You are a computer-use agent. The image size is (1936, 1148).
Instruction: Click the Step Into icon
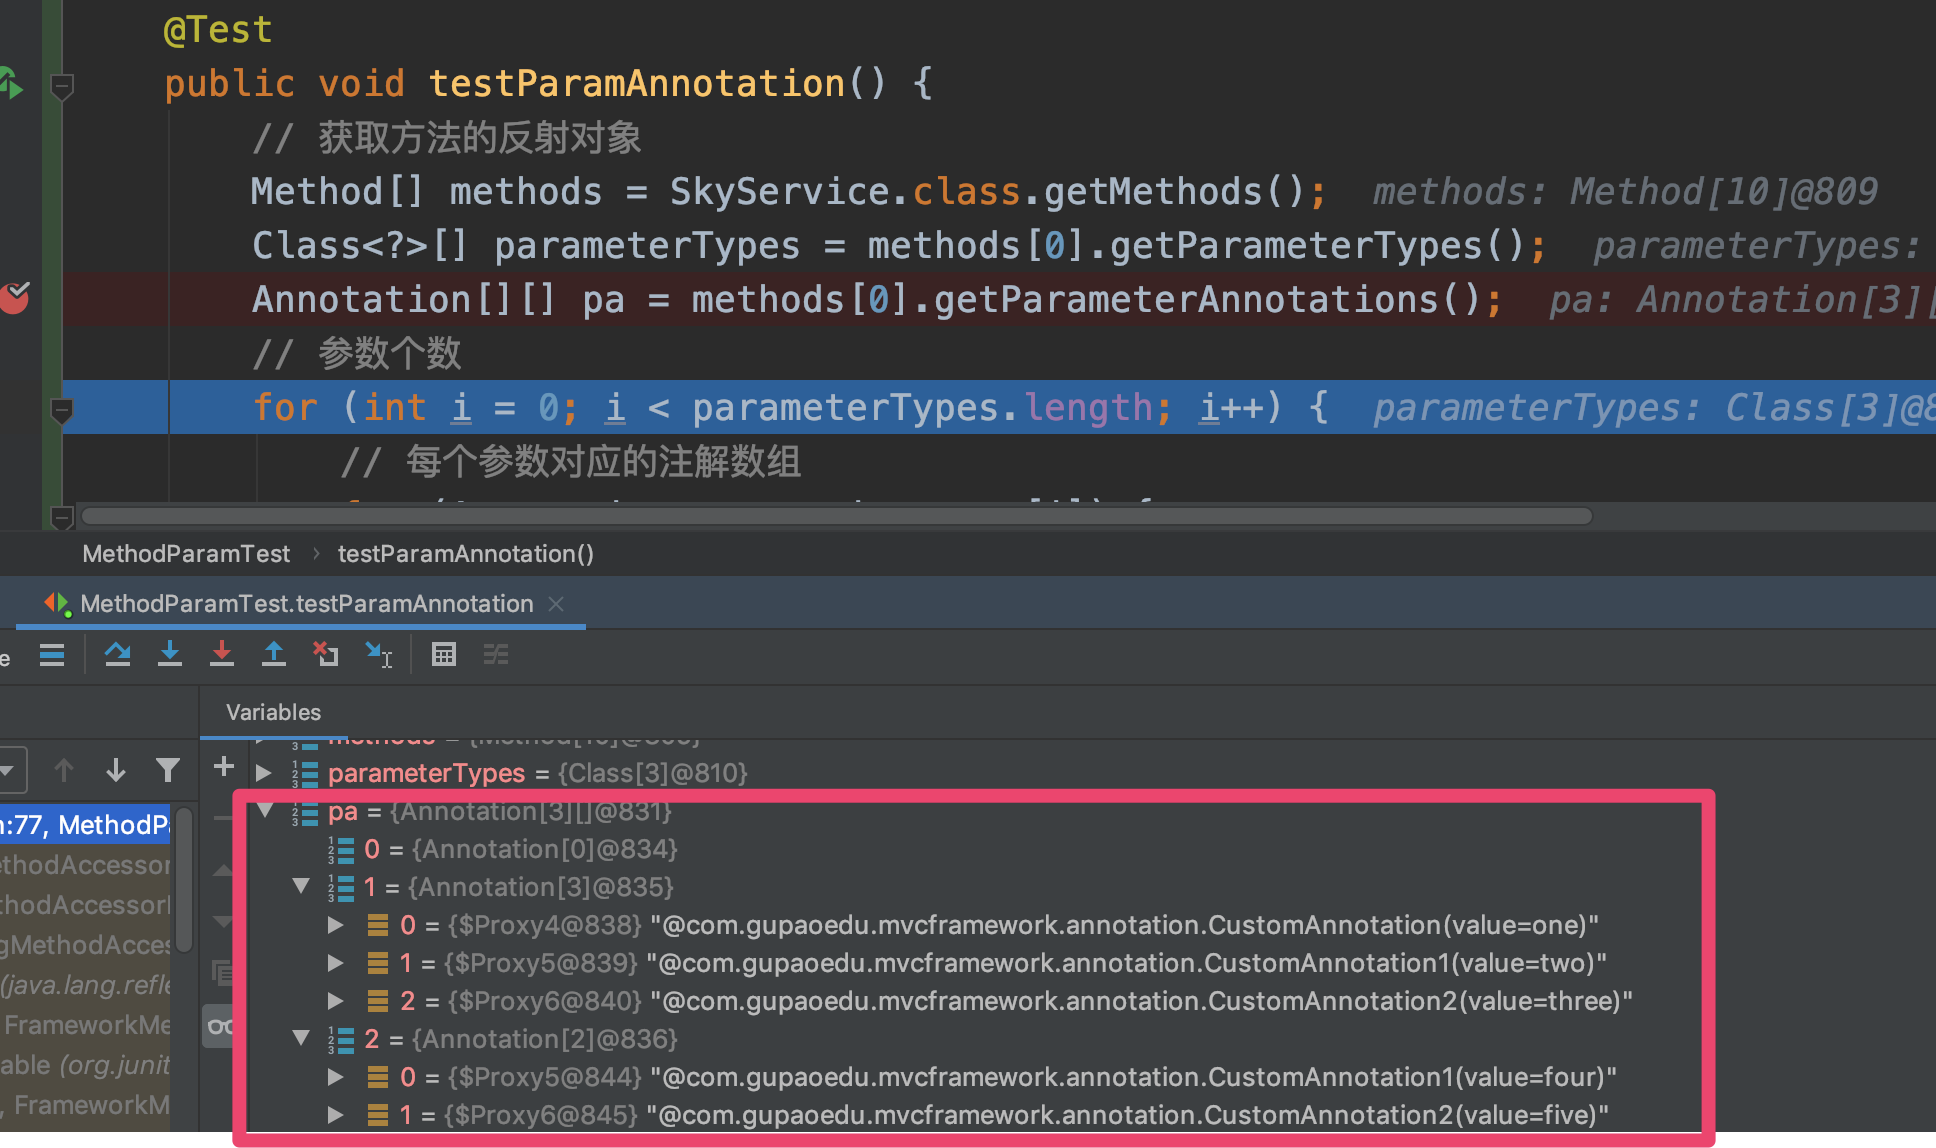[x=170, y=655]
